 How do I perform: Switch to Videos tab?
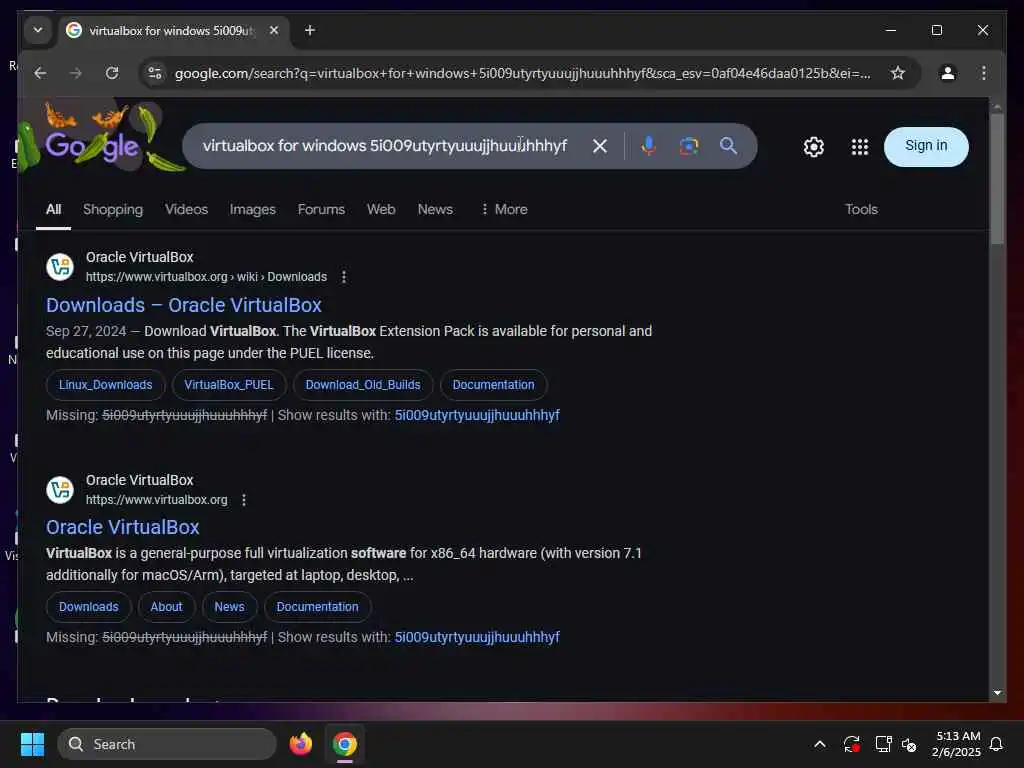point(186,210)
